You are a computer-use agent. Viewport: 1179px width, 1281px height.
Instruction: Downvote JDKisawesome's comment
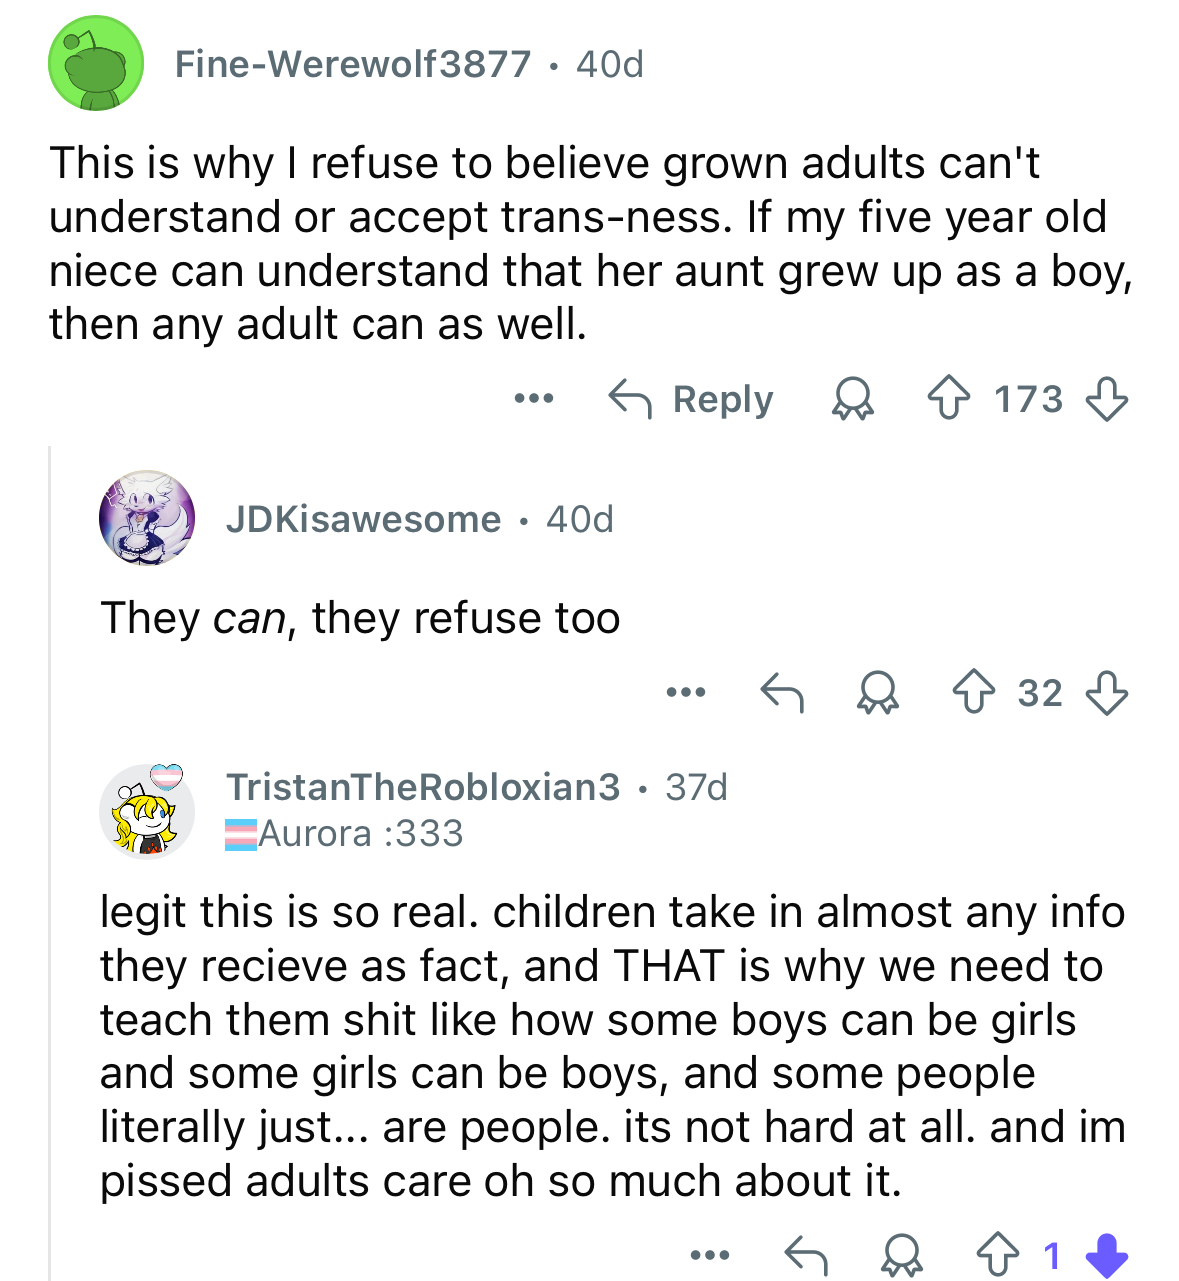[1107, 693]
